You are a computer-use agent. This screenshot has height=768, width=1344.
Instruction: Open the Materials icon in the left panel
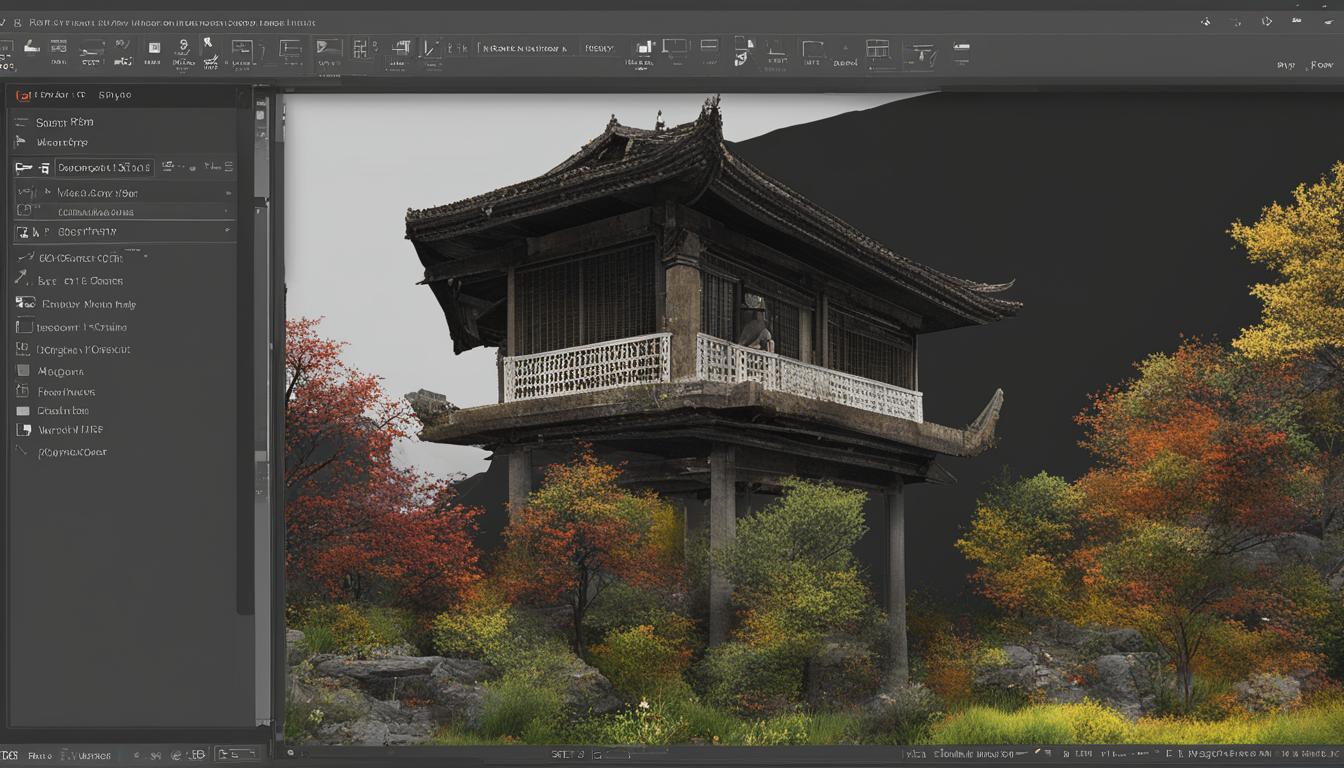pyautogui.click(x=21, y=371)
